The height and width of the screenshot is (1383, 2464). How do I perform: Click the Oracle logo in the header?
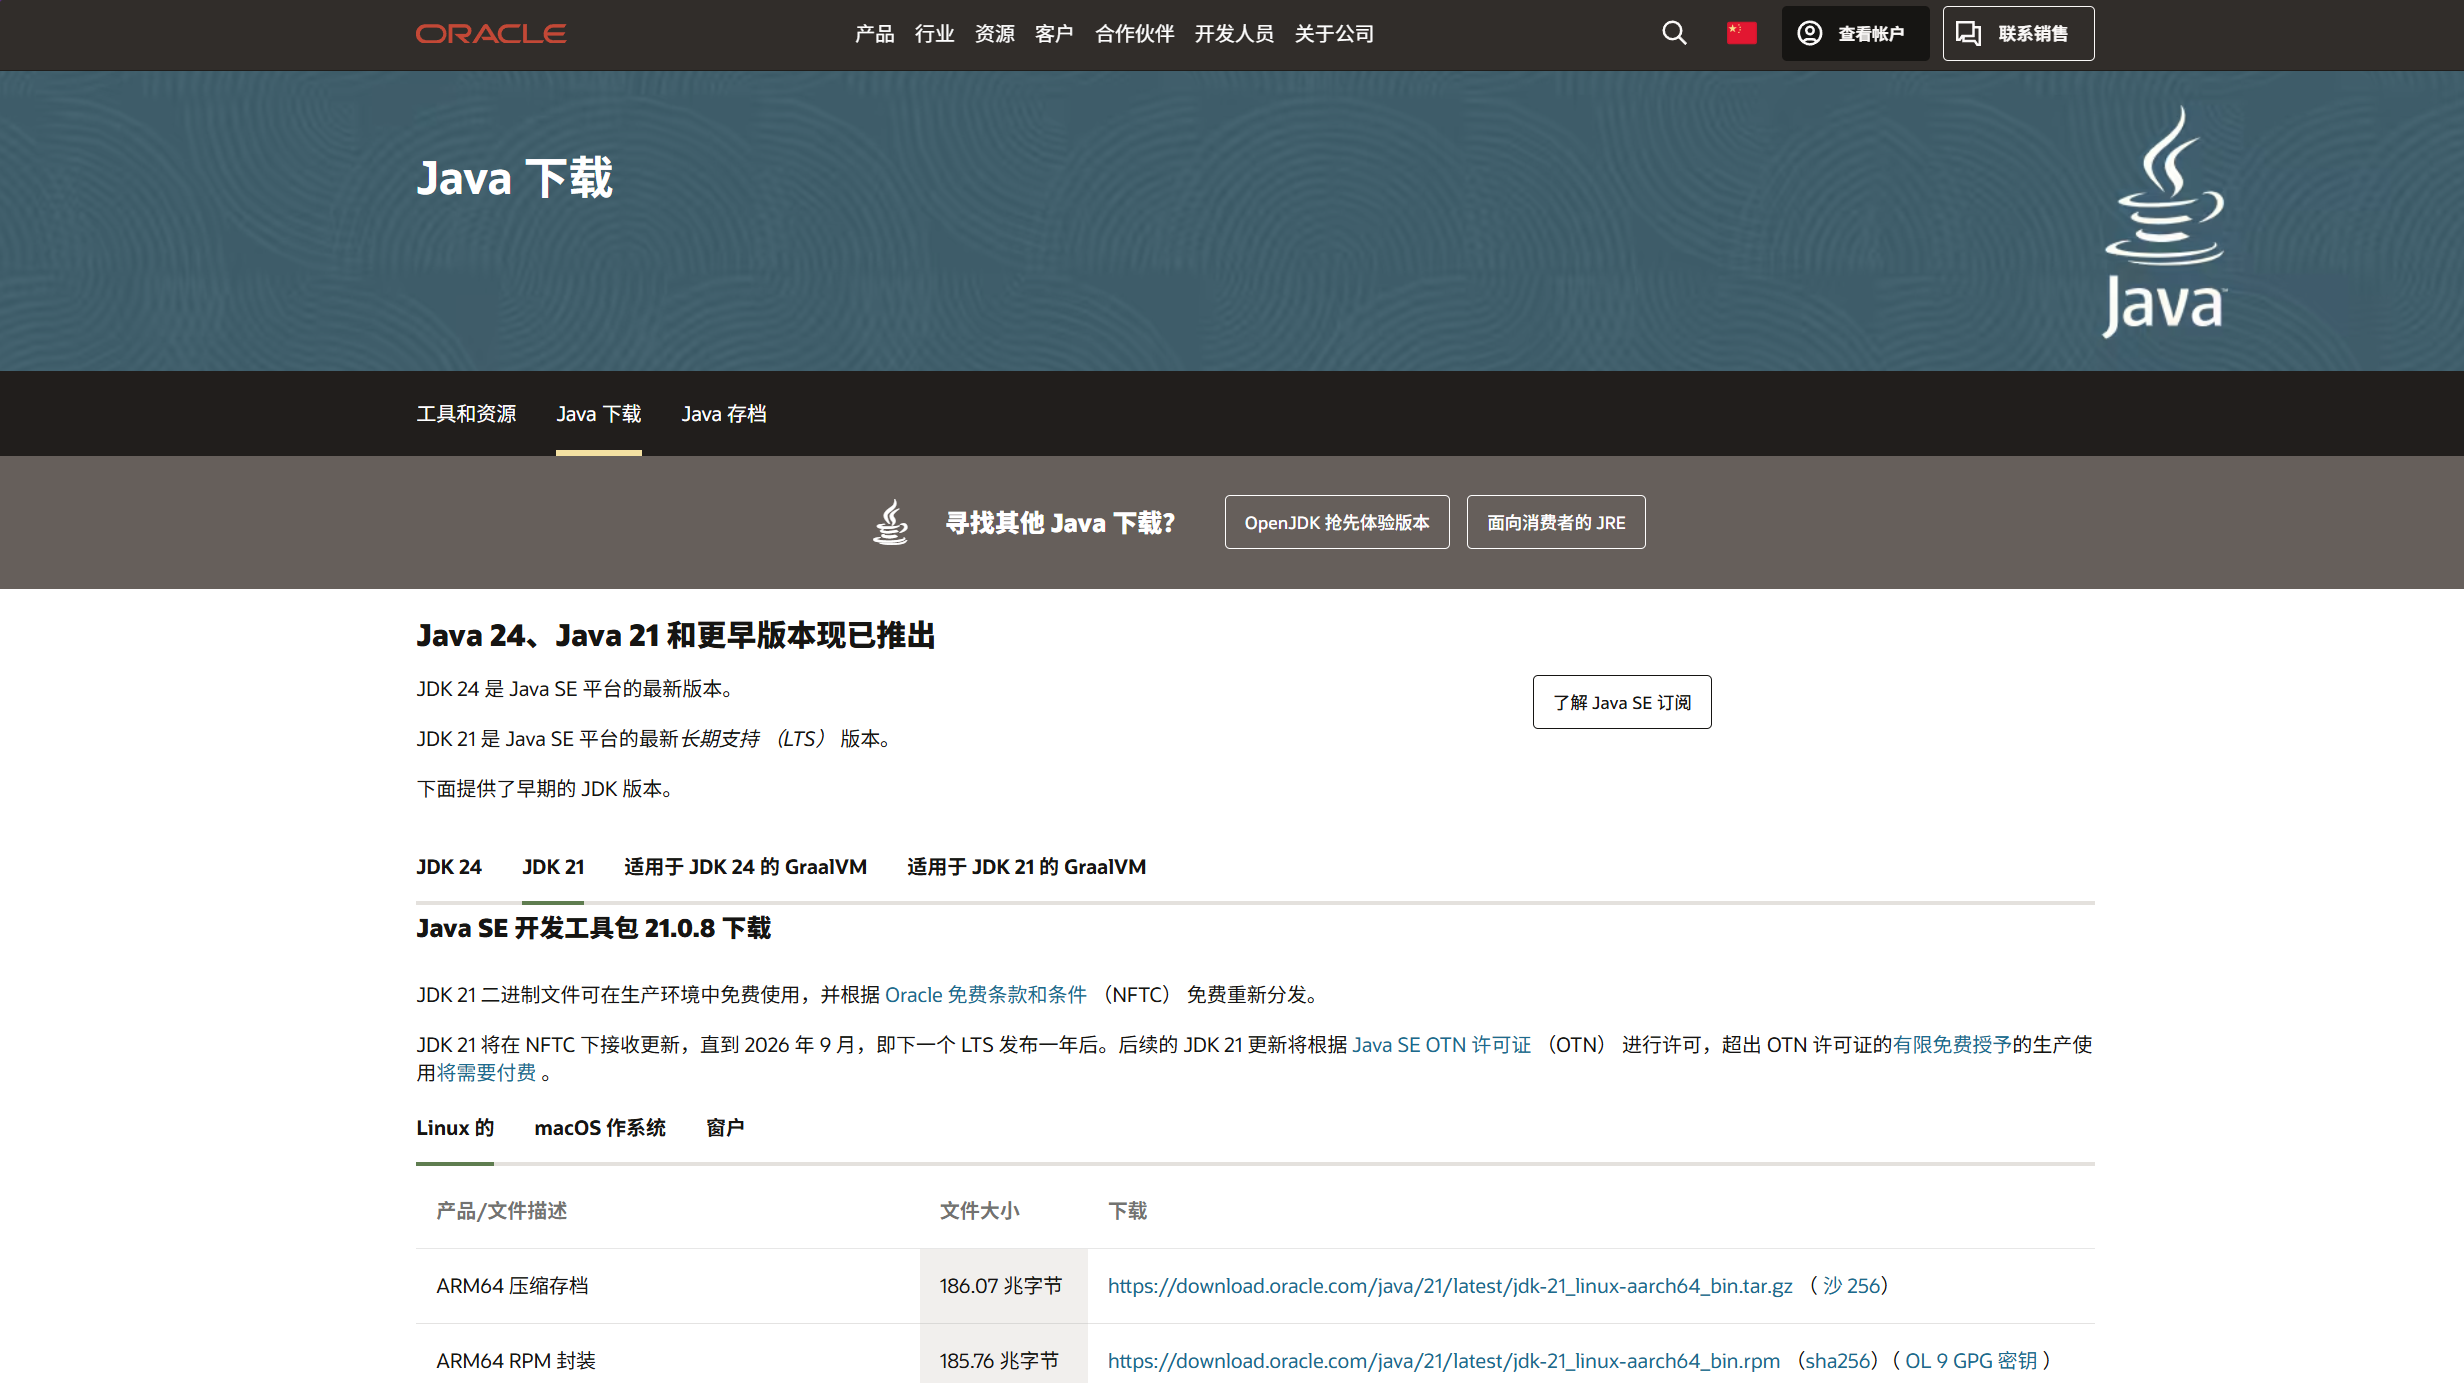click(x=490, y=33)
